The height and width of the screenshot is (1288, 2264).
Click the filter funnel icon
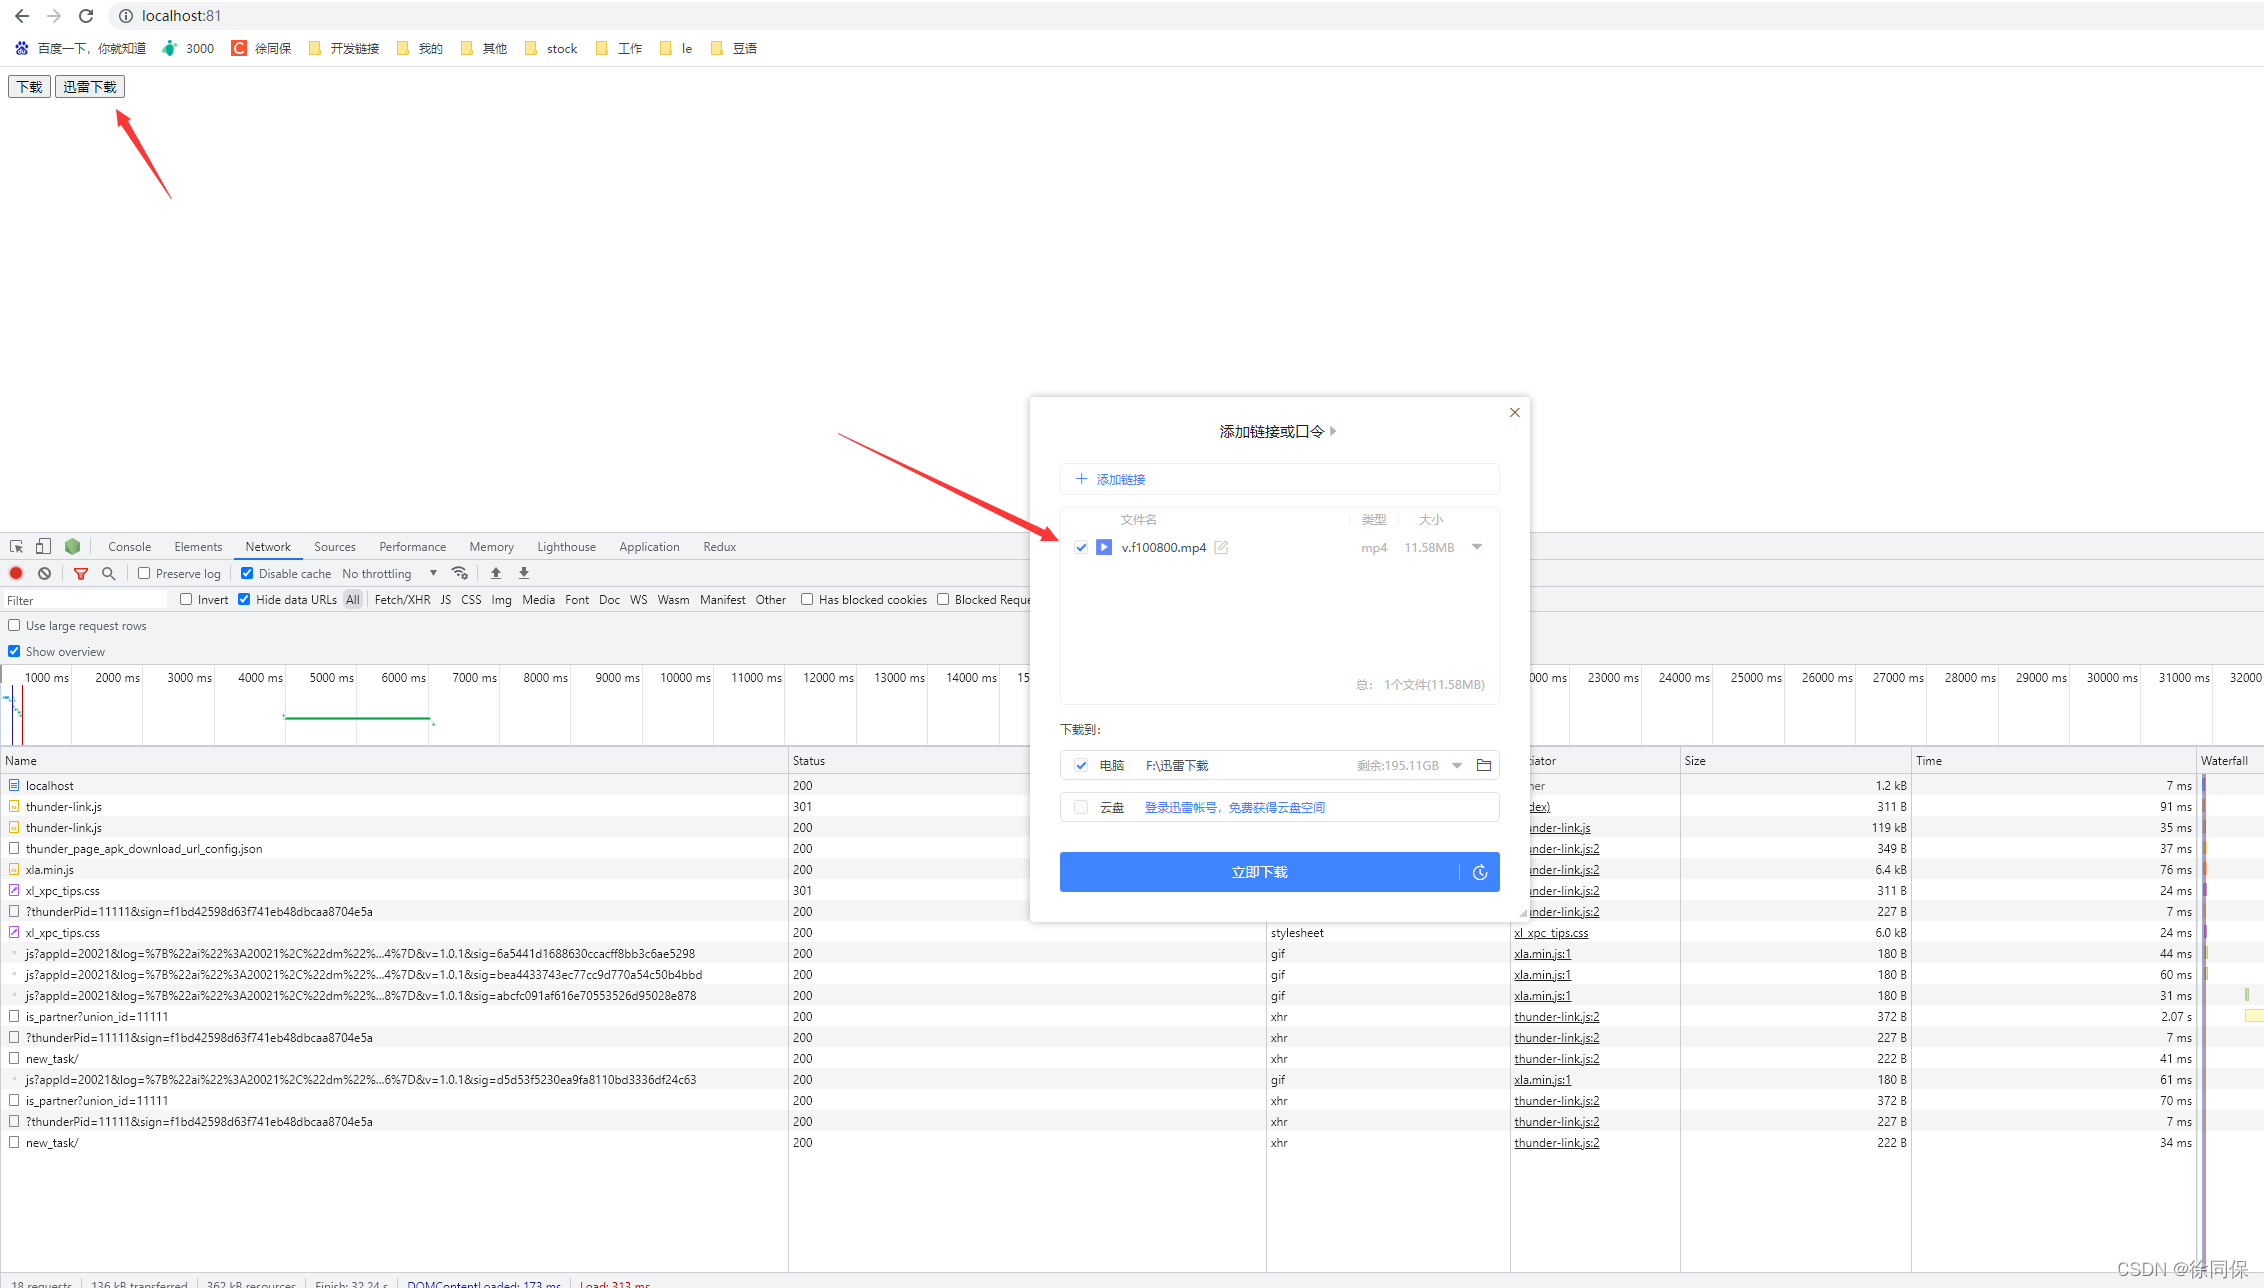tap(81, 573)
